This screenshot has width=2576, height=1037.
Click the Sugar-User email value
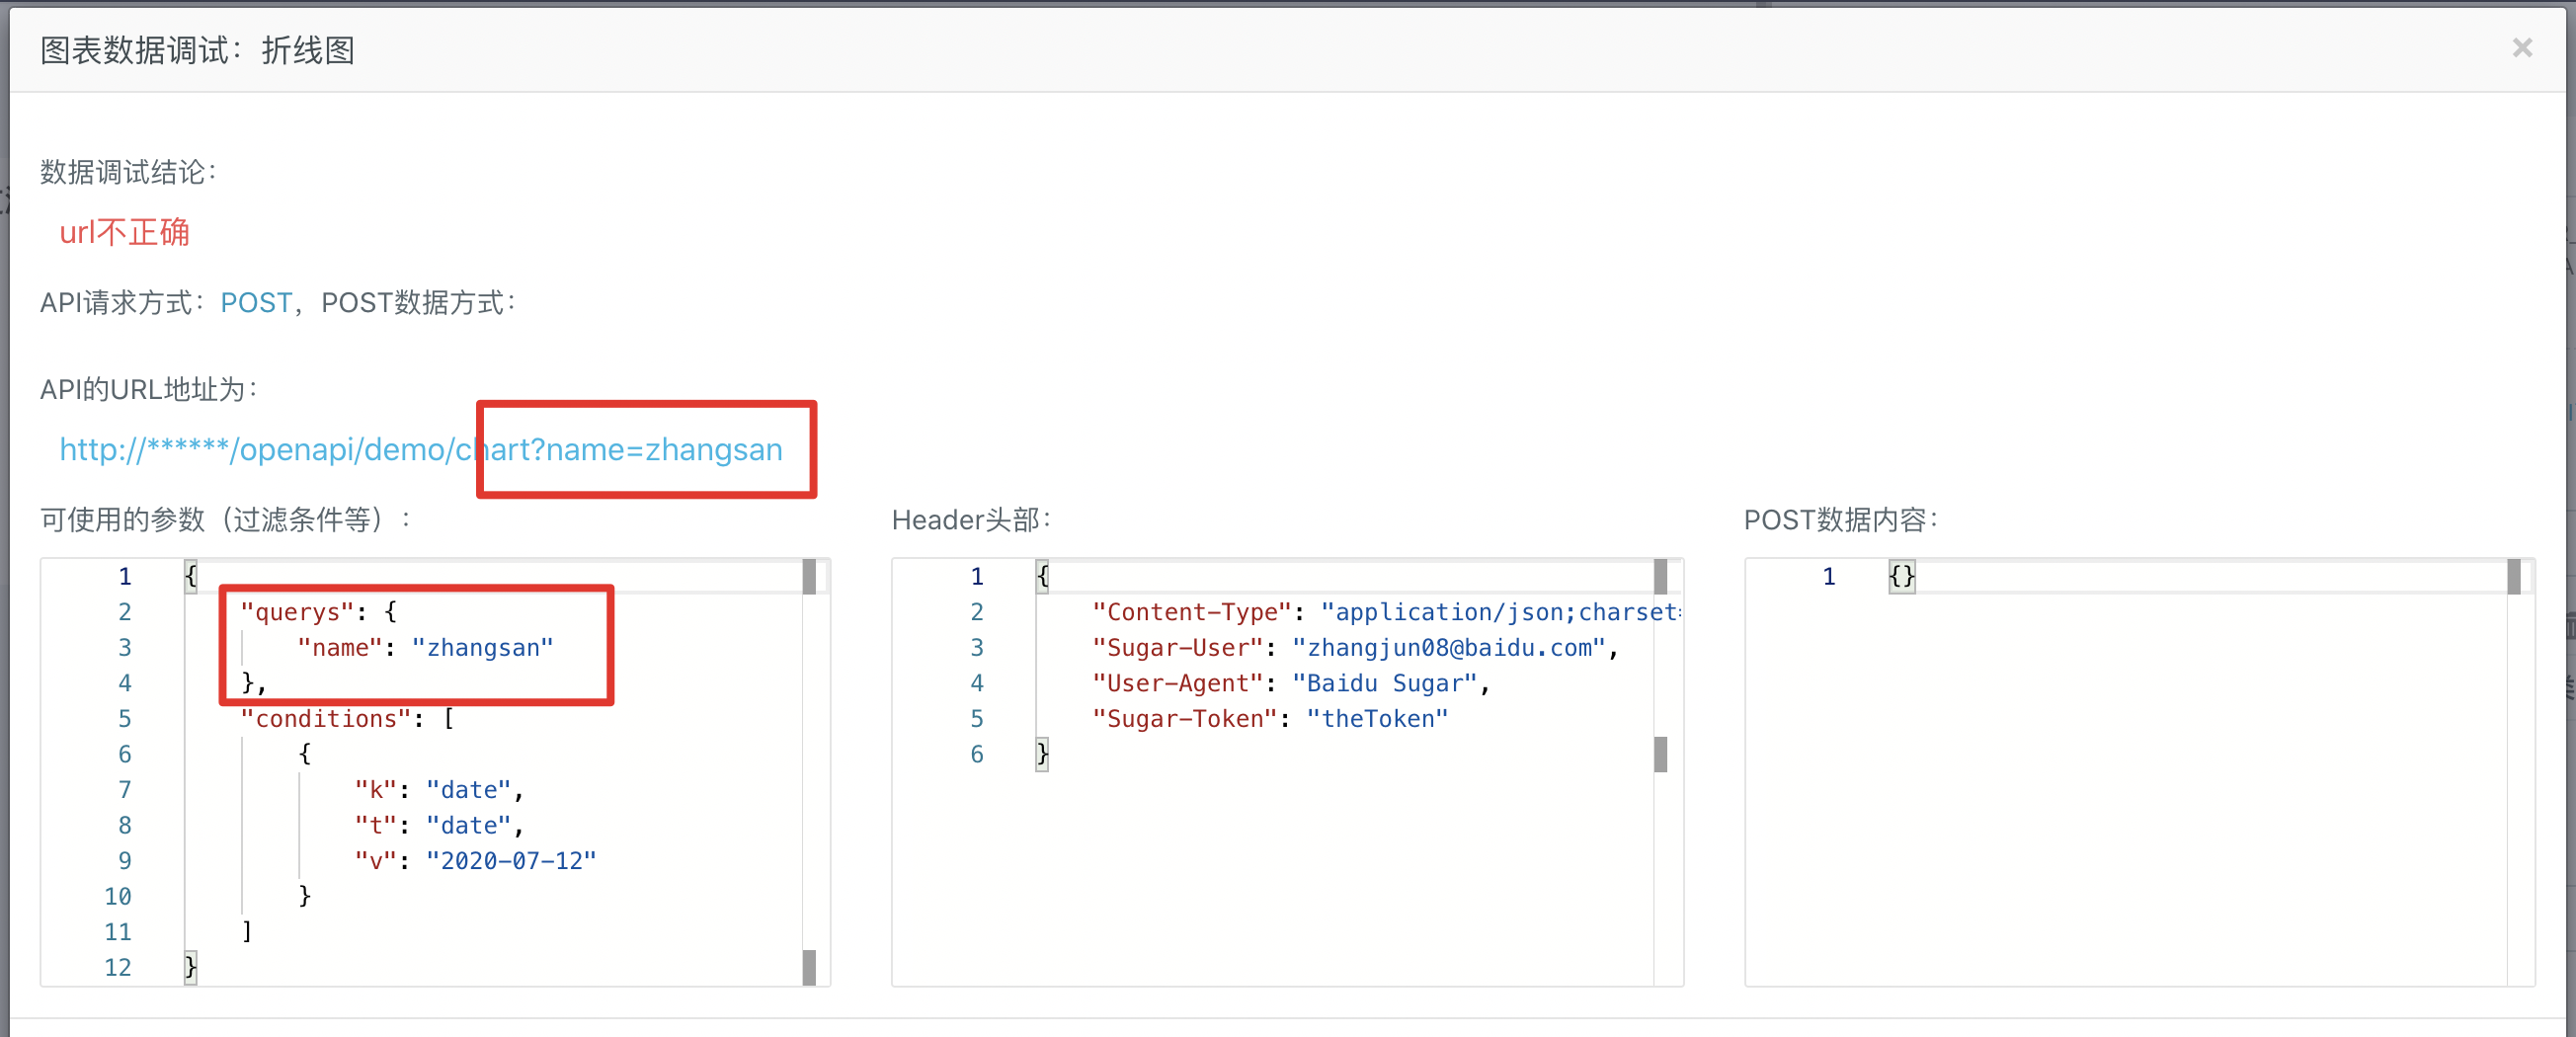click(1449, 648)
